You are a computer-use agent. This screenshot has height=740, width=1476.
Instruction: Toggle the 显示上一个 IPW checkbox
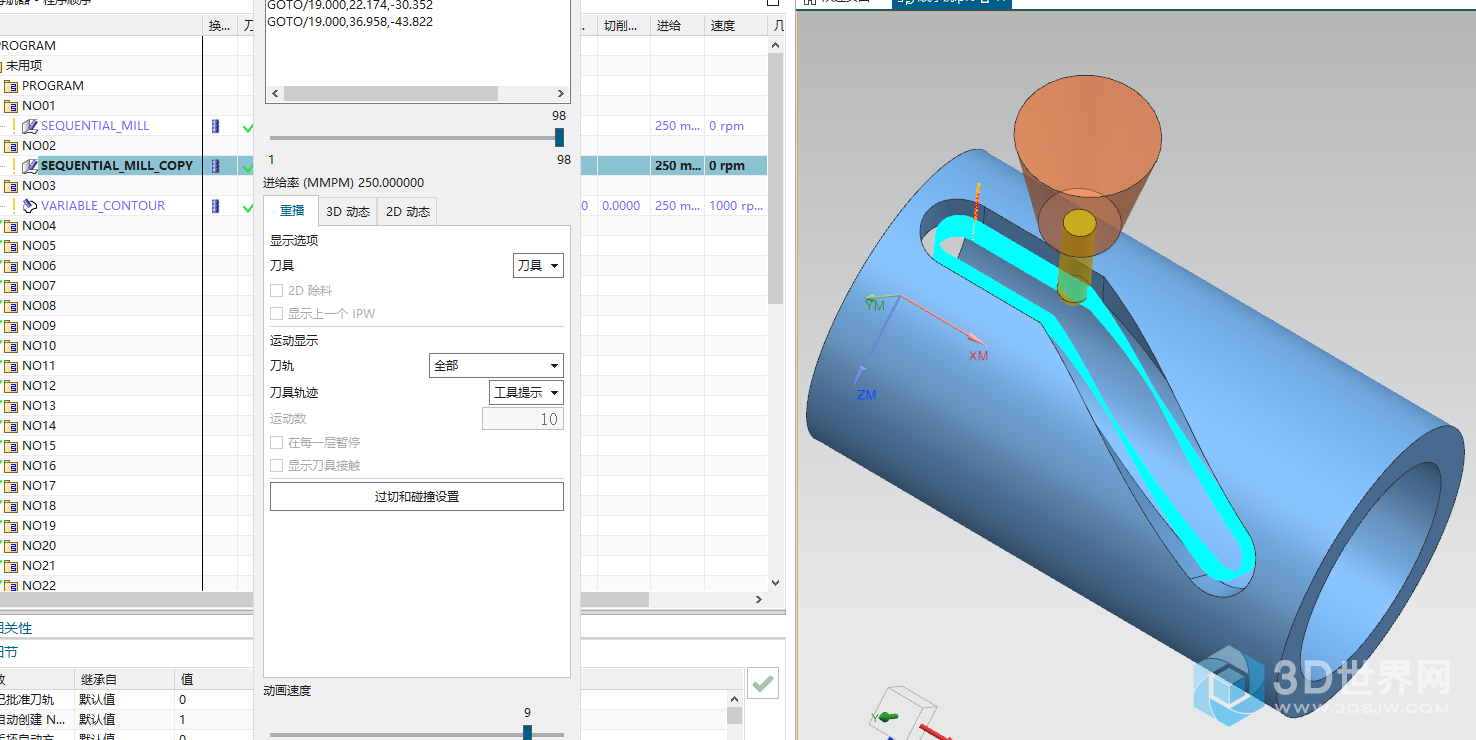tap(277, 314)
